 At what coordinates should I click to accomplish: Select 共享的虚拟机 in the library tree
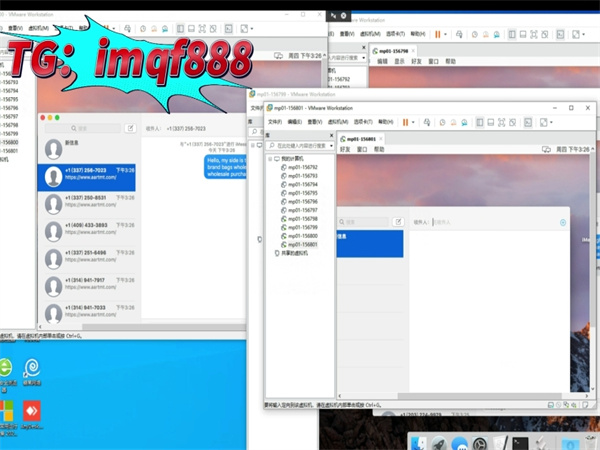(297, 253)
